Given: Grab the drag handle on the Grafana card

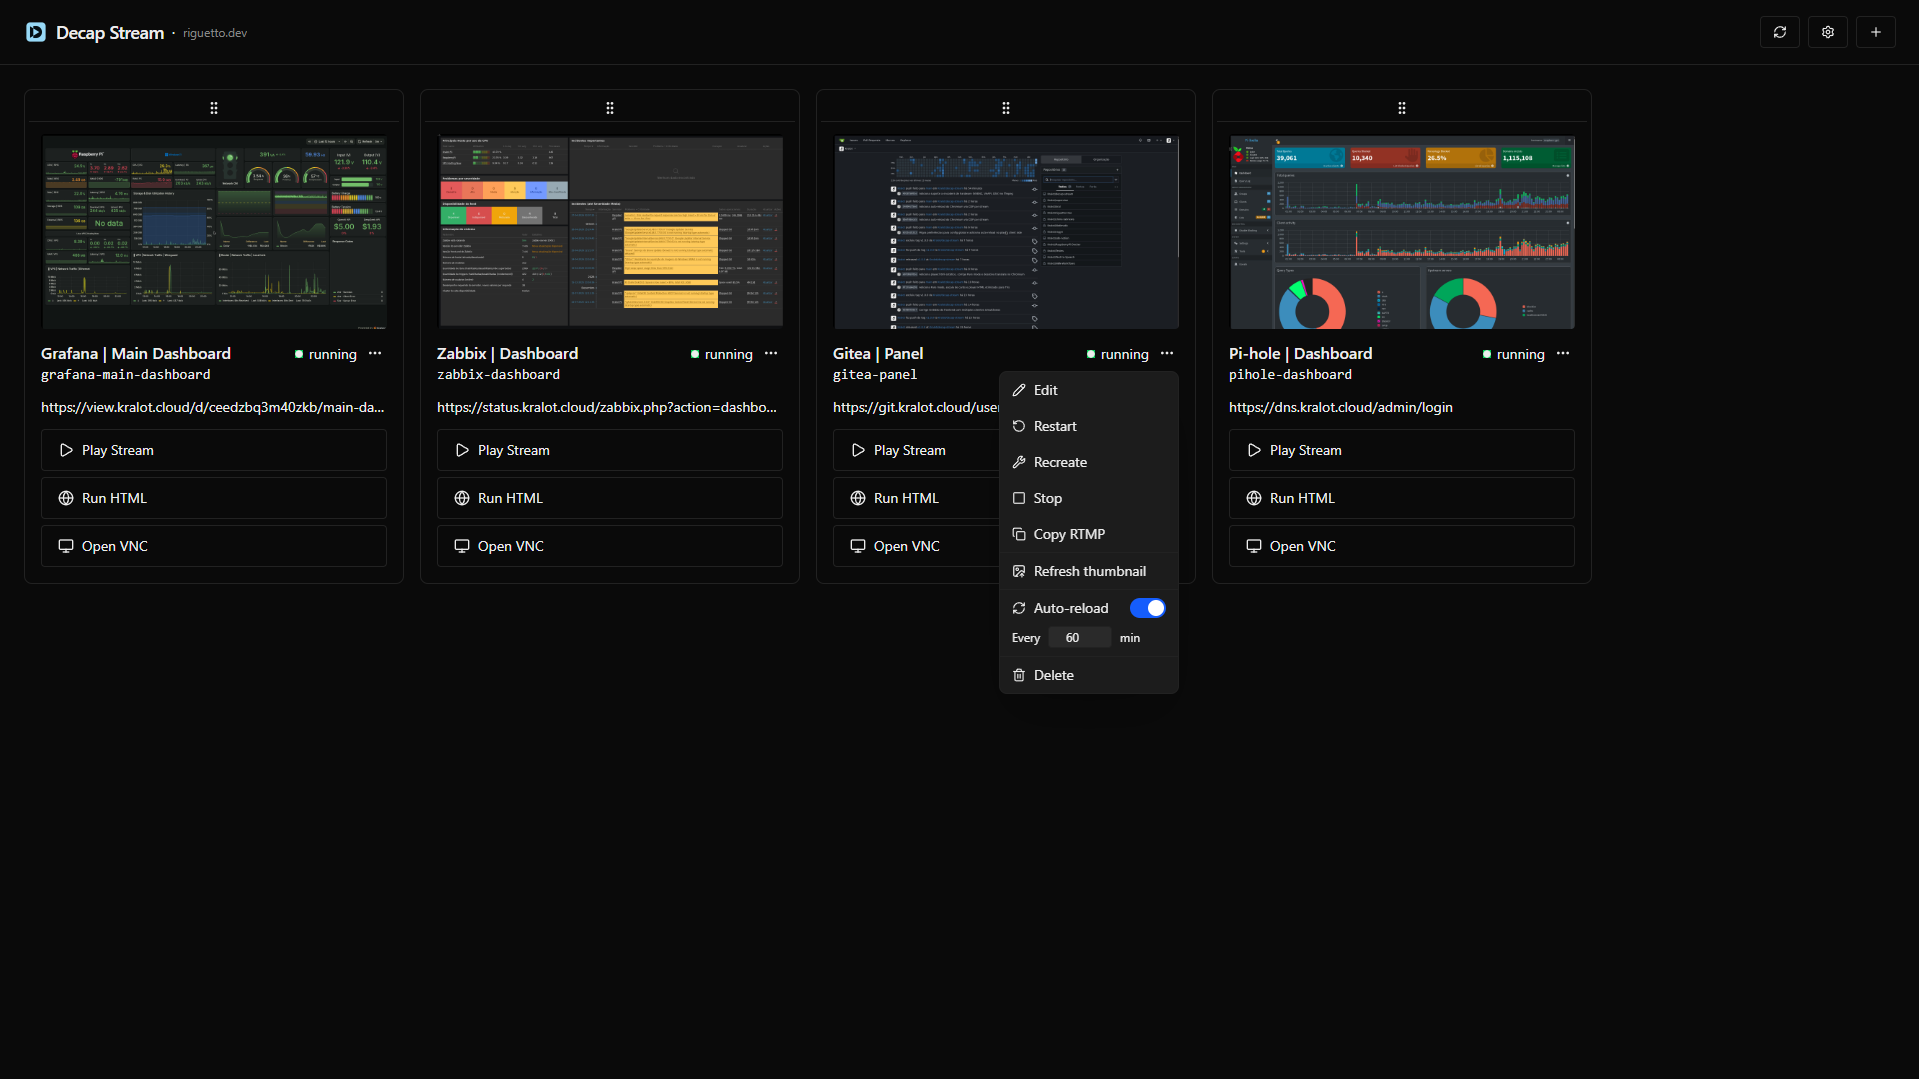Looking at the screenshot, I should (x=213, y=107).
